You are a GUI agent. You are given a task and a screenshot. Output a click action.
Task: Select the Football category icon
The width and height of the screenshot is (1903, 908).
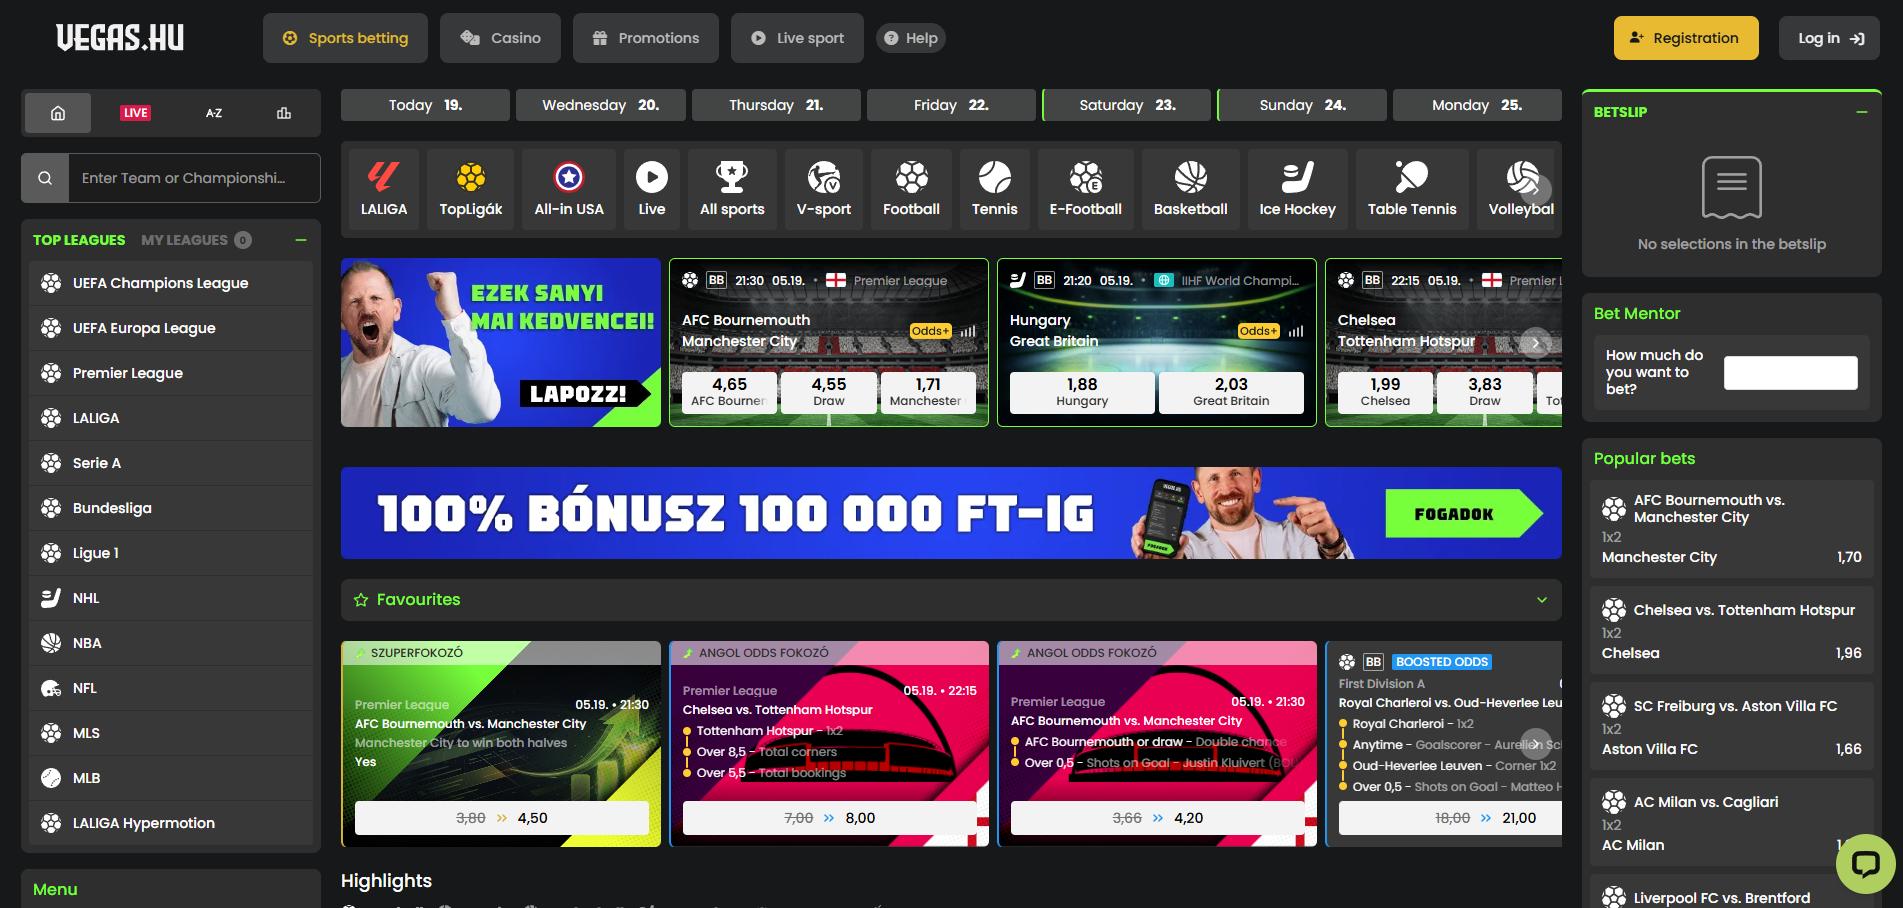tap(911, 190)
